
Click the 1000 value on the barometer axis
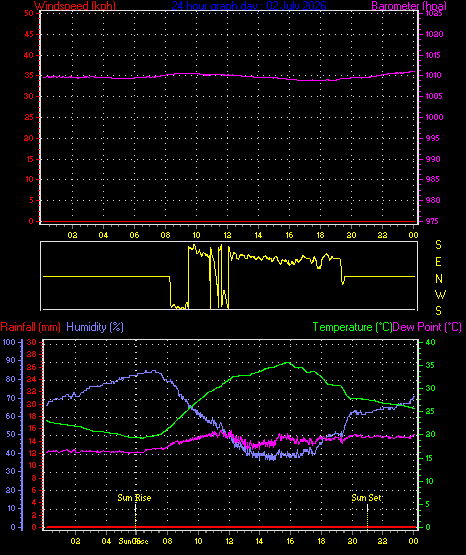(433, 117)
